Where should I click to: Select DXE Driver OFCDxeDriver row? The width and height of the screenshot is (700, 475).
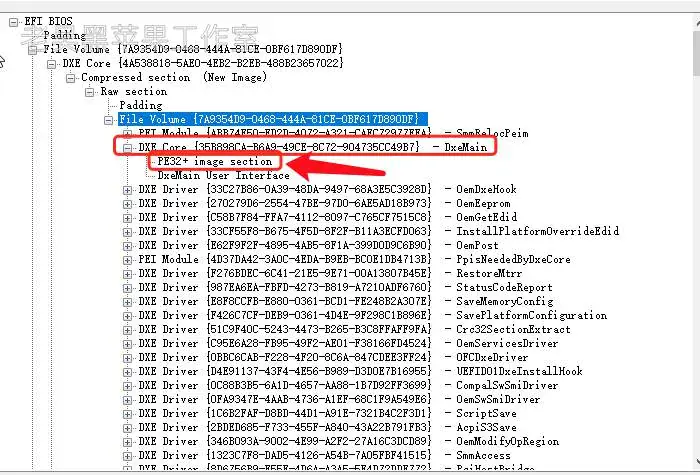pos(333,357)
